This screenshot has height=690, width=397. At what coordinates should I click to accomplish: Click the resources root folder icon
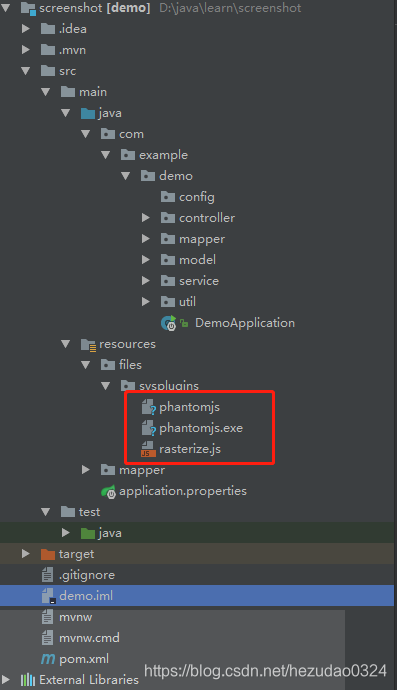[x=88, y=345]
